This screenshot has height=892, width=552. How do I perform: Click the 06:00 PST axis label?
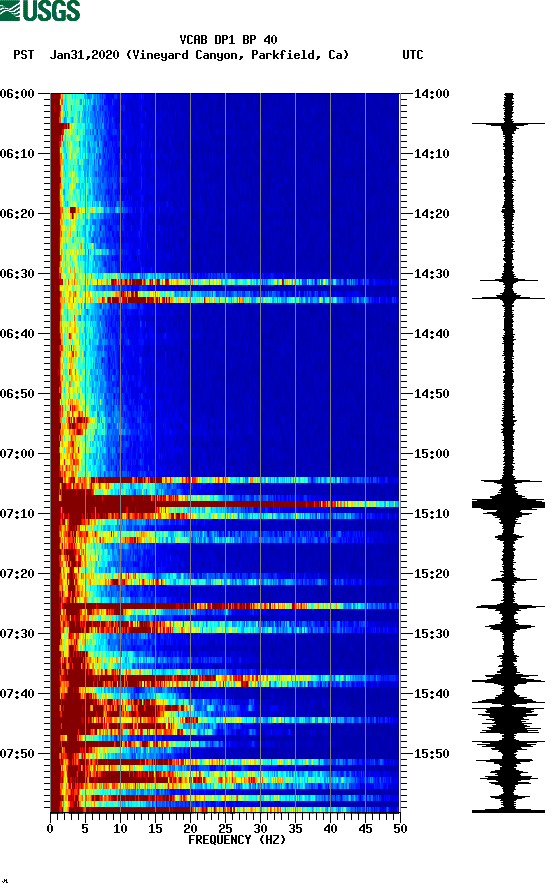point(17,93)
